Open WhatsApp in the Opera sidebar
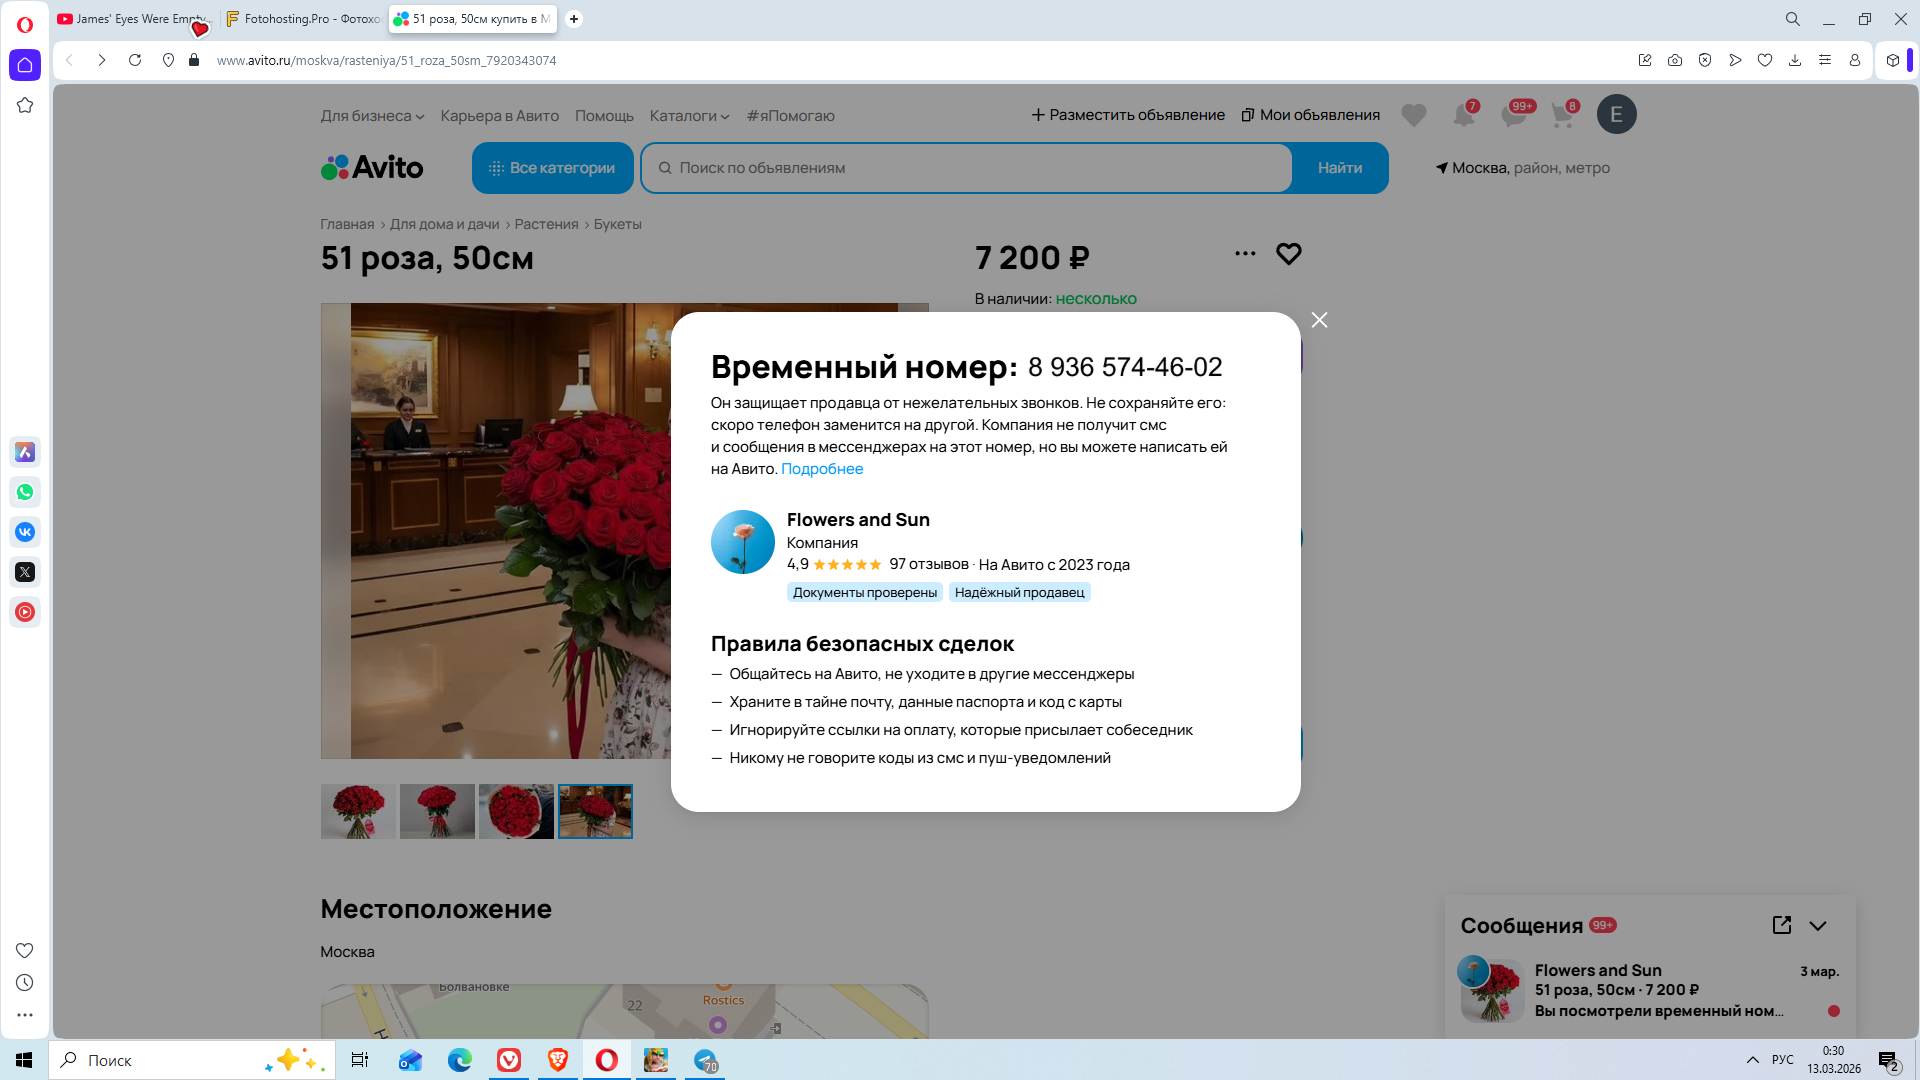 tap(25, 492)
